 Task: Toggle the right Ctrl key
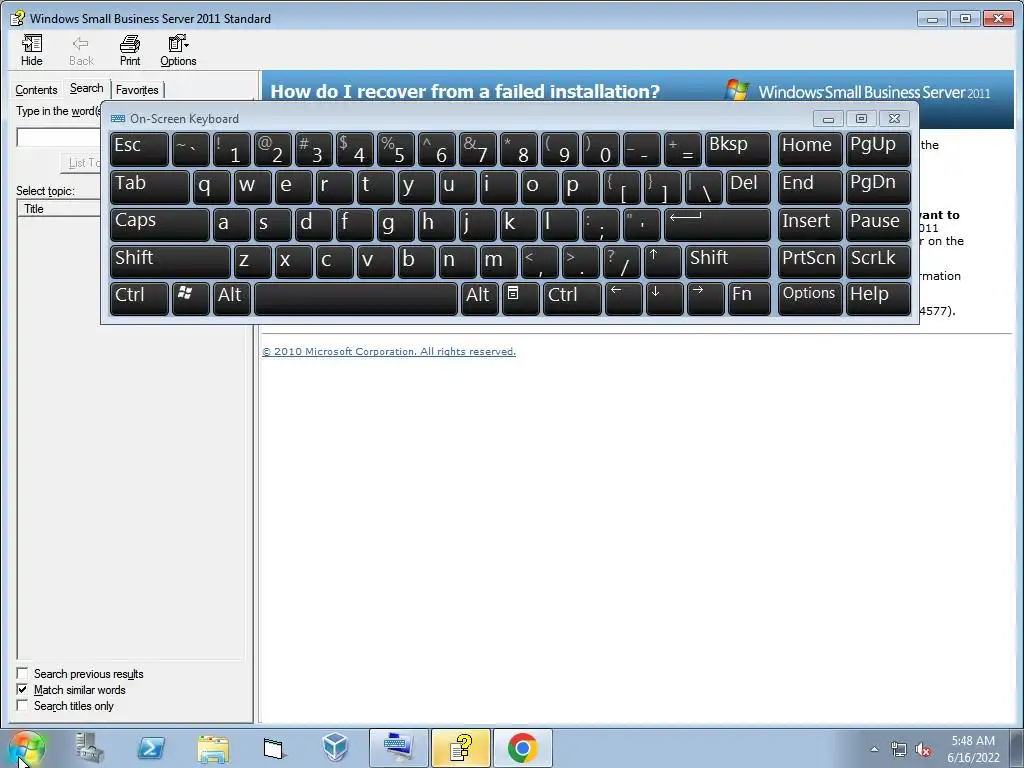(x=572, y=298)
